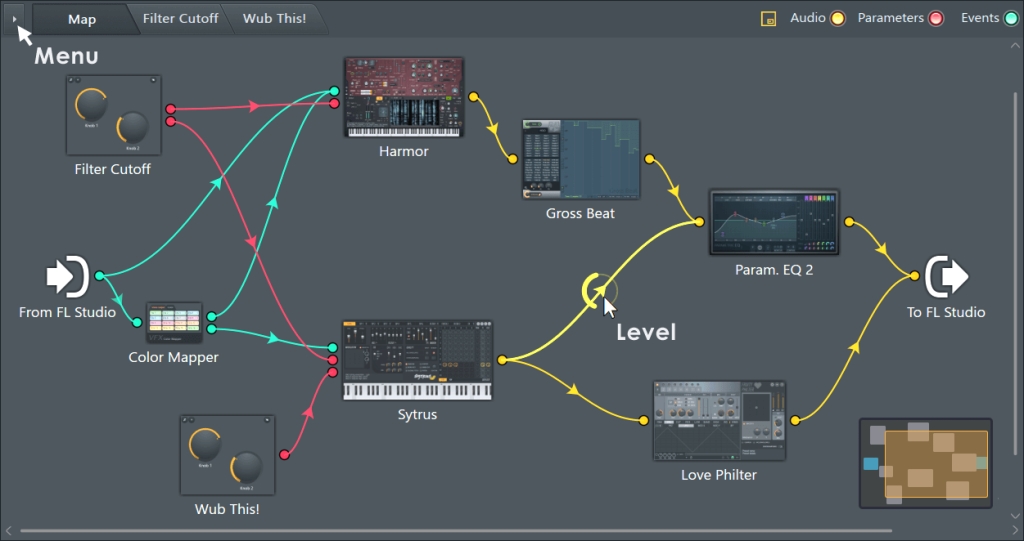This screenshot has width=1024, height=541.
Task: Click the Harmor label under its node
Action: pyautogui.click(x=404, y=151)
